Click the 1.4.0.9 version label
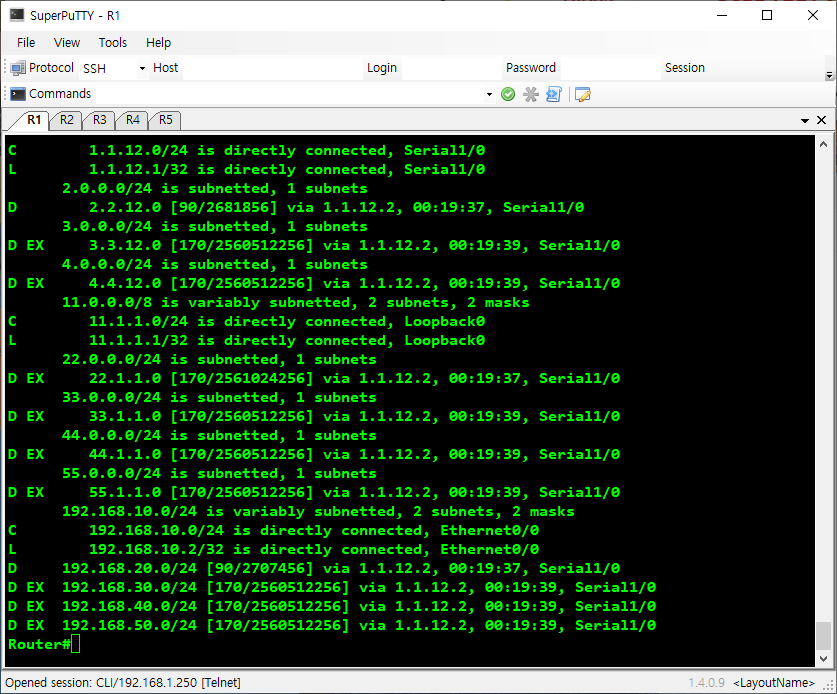The height and width of the screenshot is (694, 837). click(x=707, y=683)
